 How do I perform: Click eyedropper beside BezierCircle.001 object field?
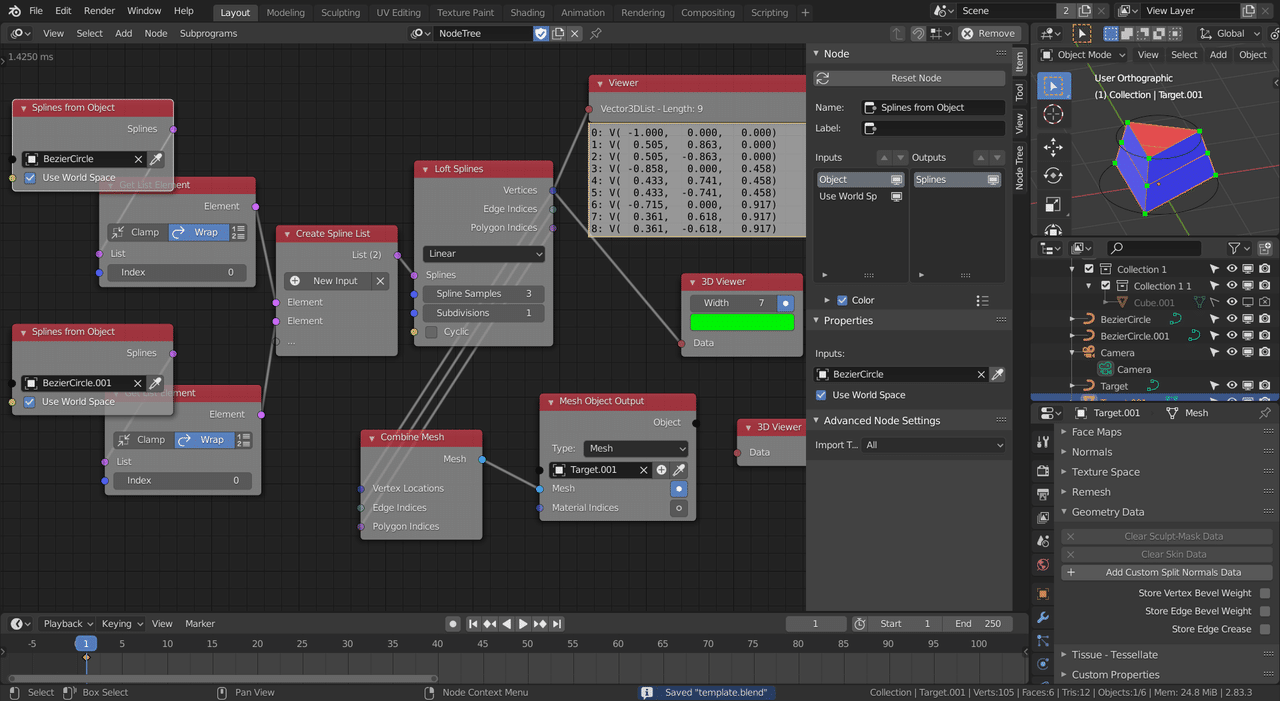tap(156, 383)
